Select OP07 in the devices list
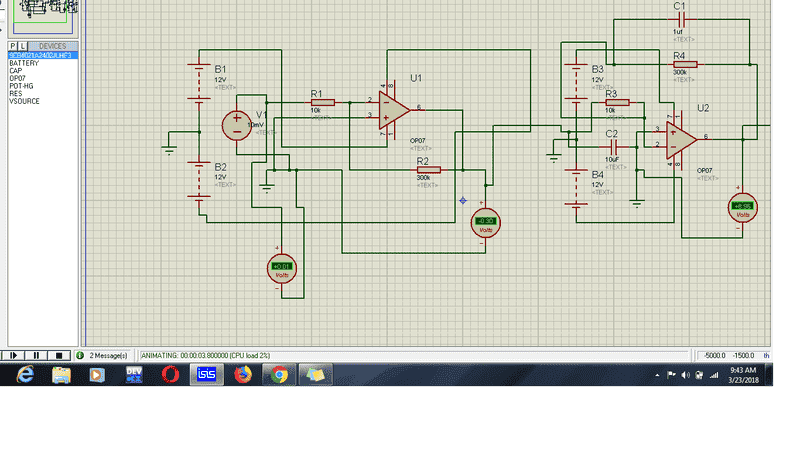This screenshot has width=800, height=450. click(x=17, y=78)
